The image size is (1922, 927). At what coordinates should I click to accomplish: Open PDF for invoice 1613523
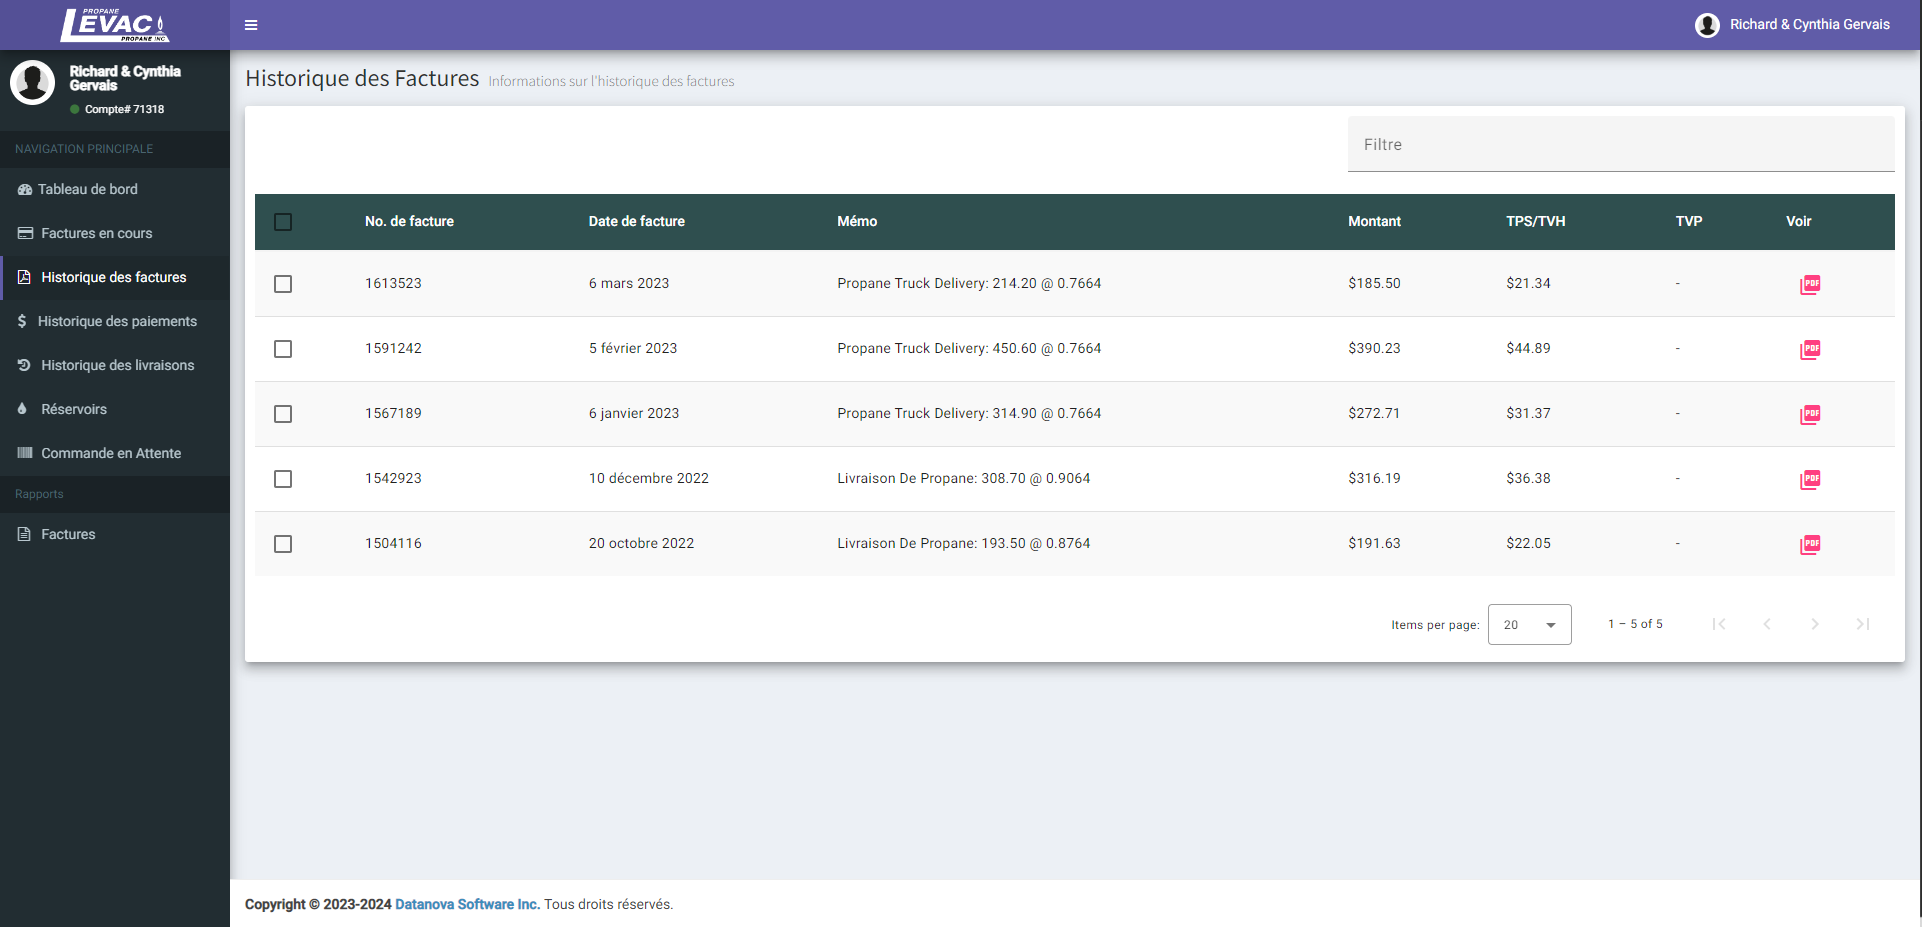coord(1810,285)
